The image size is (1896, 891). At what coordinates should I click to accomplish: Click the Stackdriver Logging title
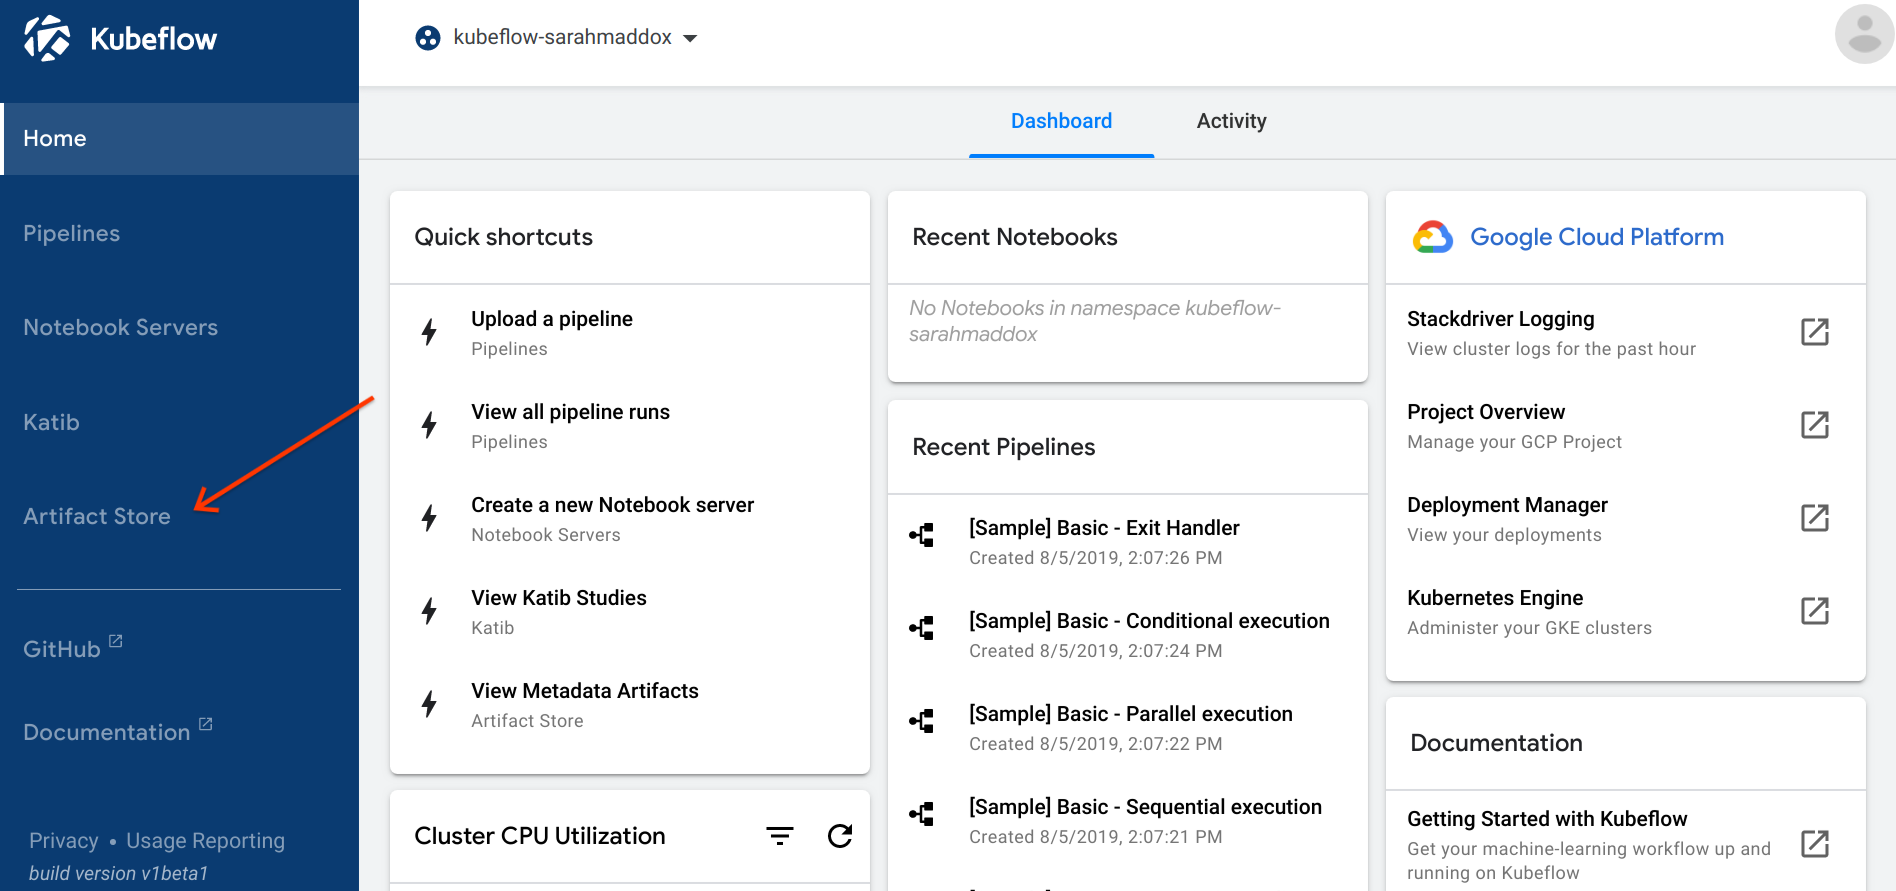pyautogui.click(x=1500, y=319)
